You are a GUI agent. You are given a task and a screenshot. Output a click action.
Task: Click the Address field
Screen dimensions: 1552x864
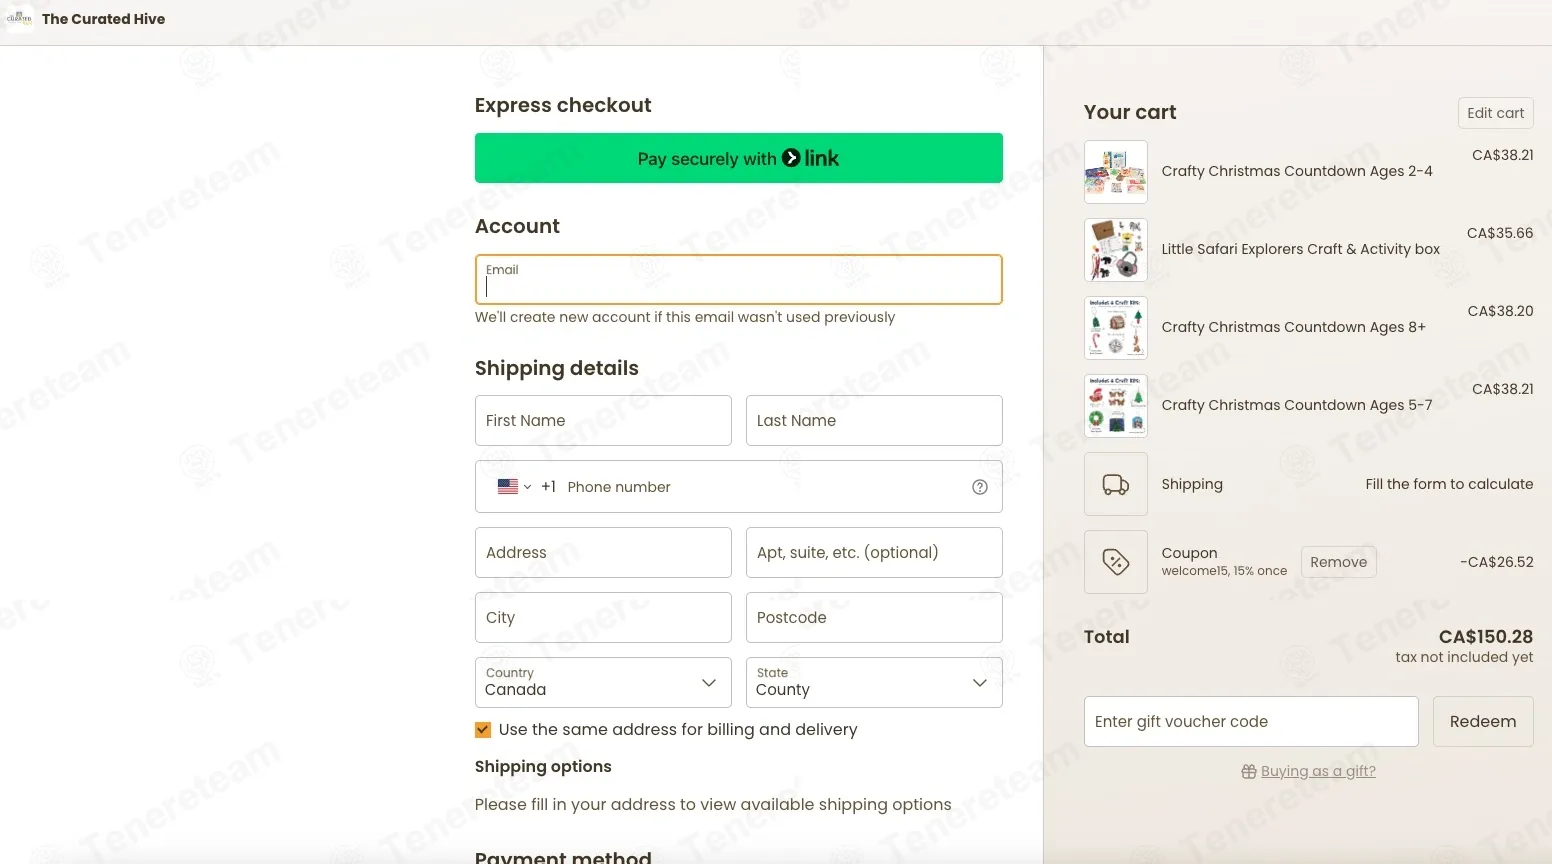coord(603,552)
